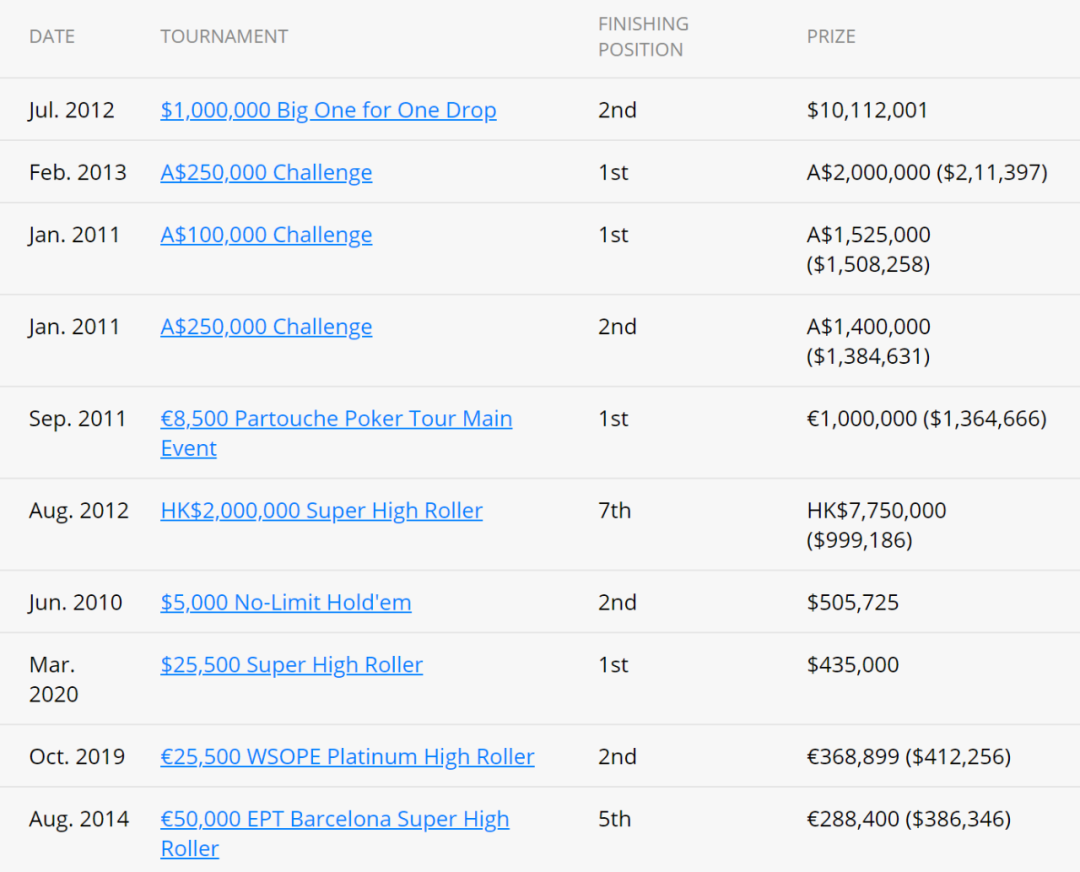Click the TOURNAMENT column header
Viewport: 1080px width, 872px height.
click(x=224, y=37)
